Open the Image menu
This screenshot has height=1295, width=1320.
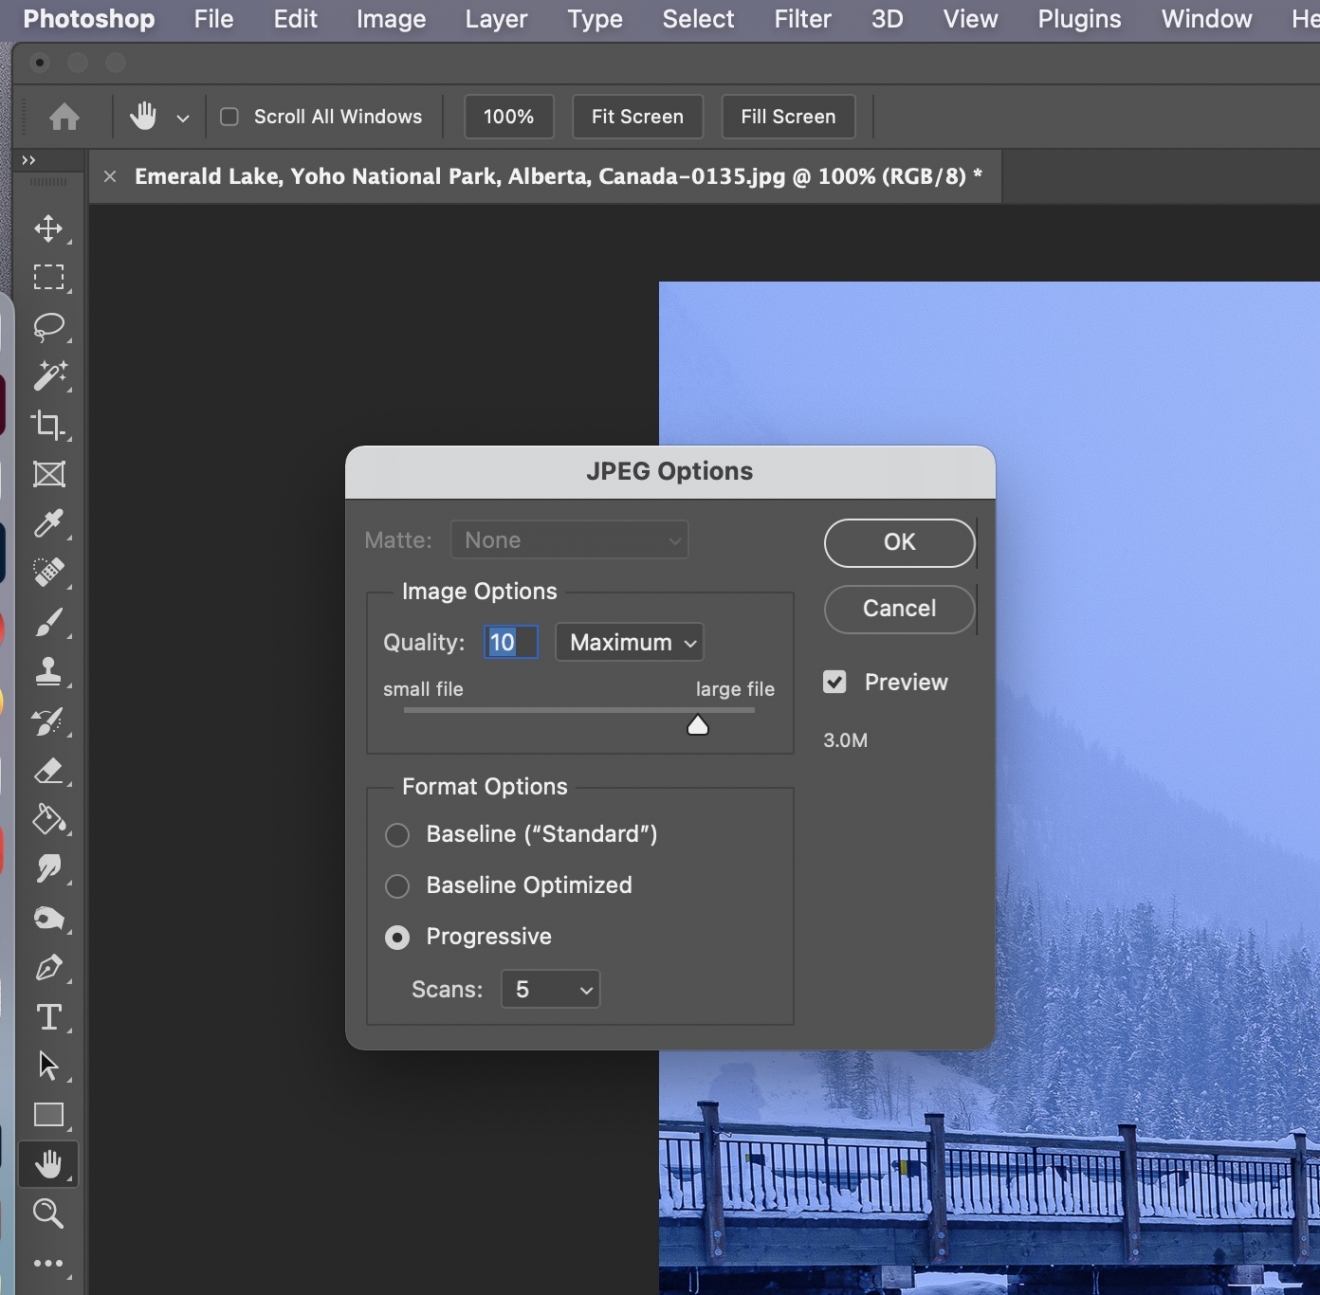coord(391,19)
